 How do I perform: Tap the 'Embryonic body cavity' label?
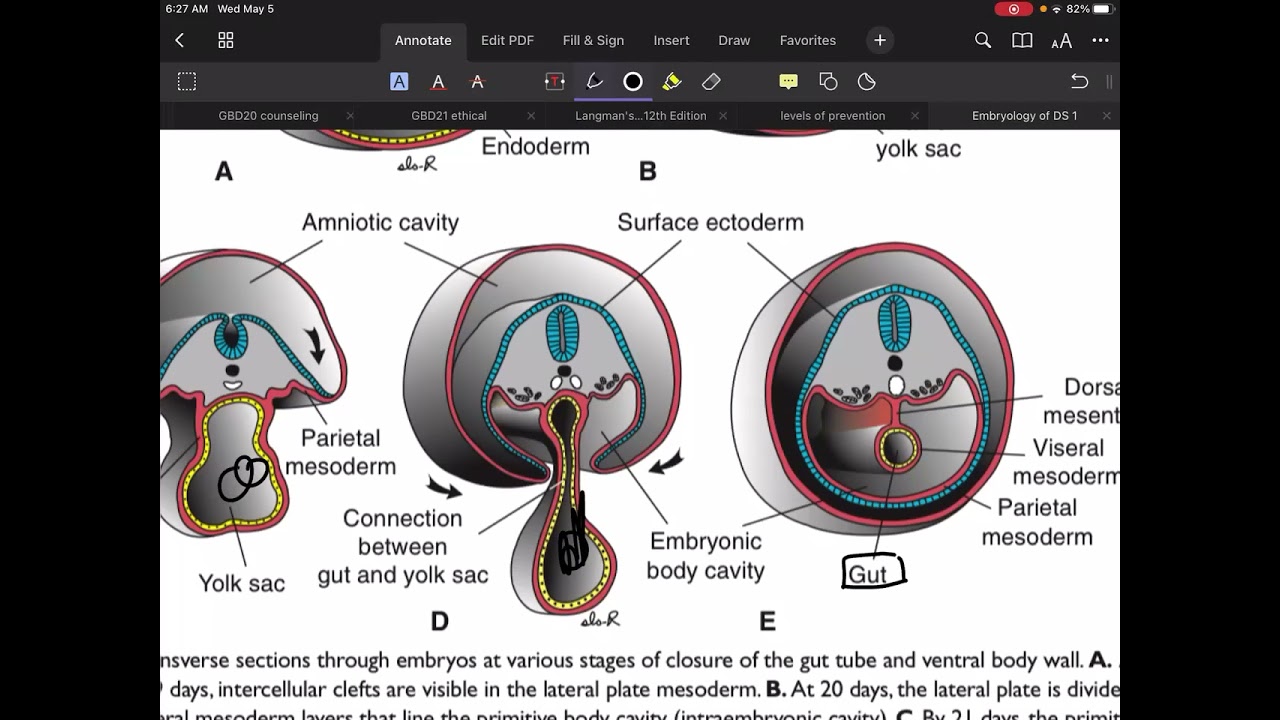click(705, 556)
